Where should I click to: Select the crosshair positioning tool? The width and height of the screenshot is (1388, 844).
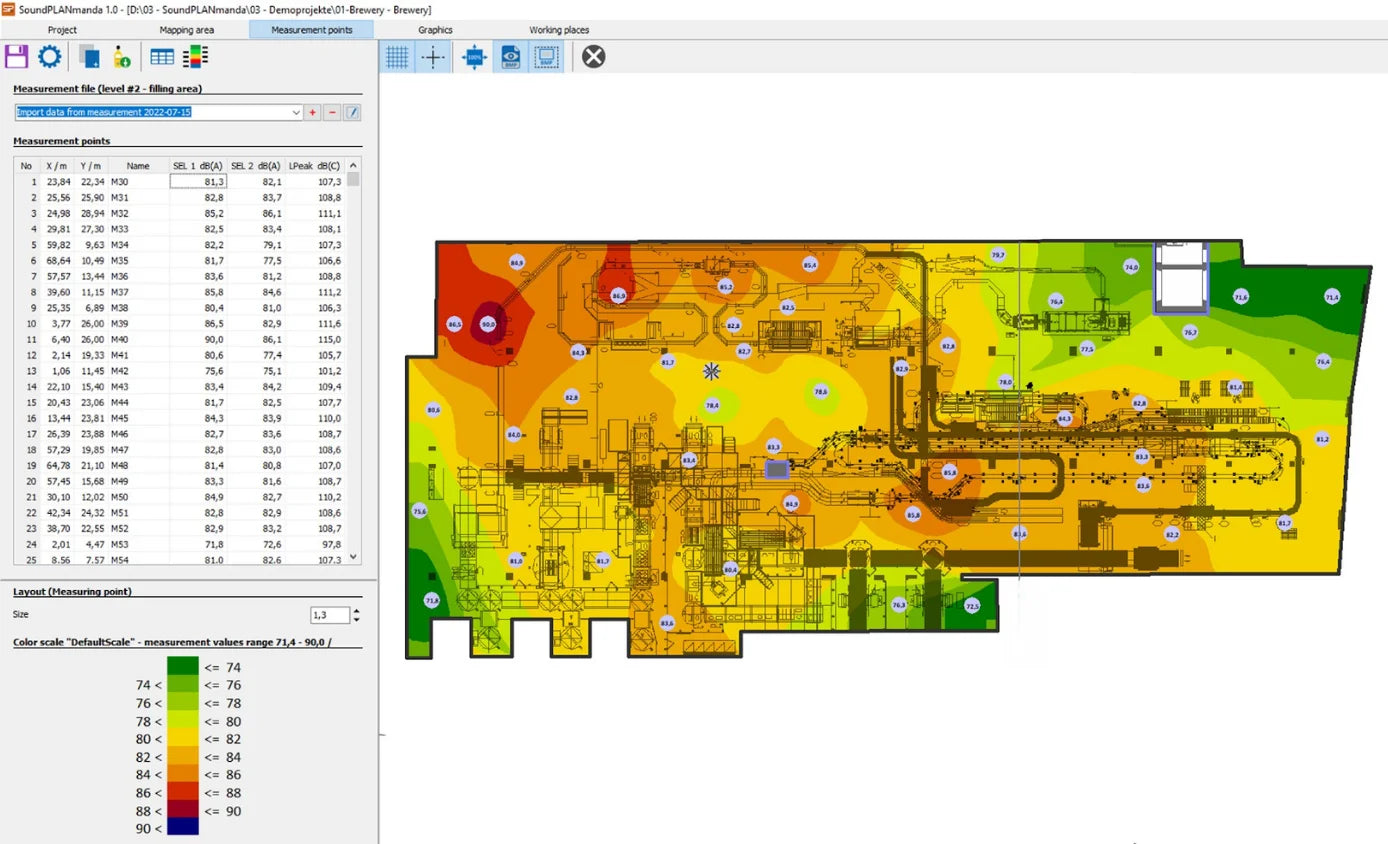[433, 57]
